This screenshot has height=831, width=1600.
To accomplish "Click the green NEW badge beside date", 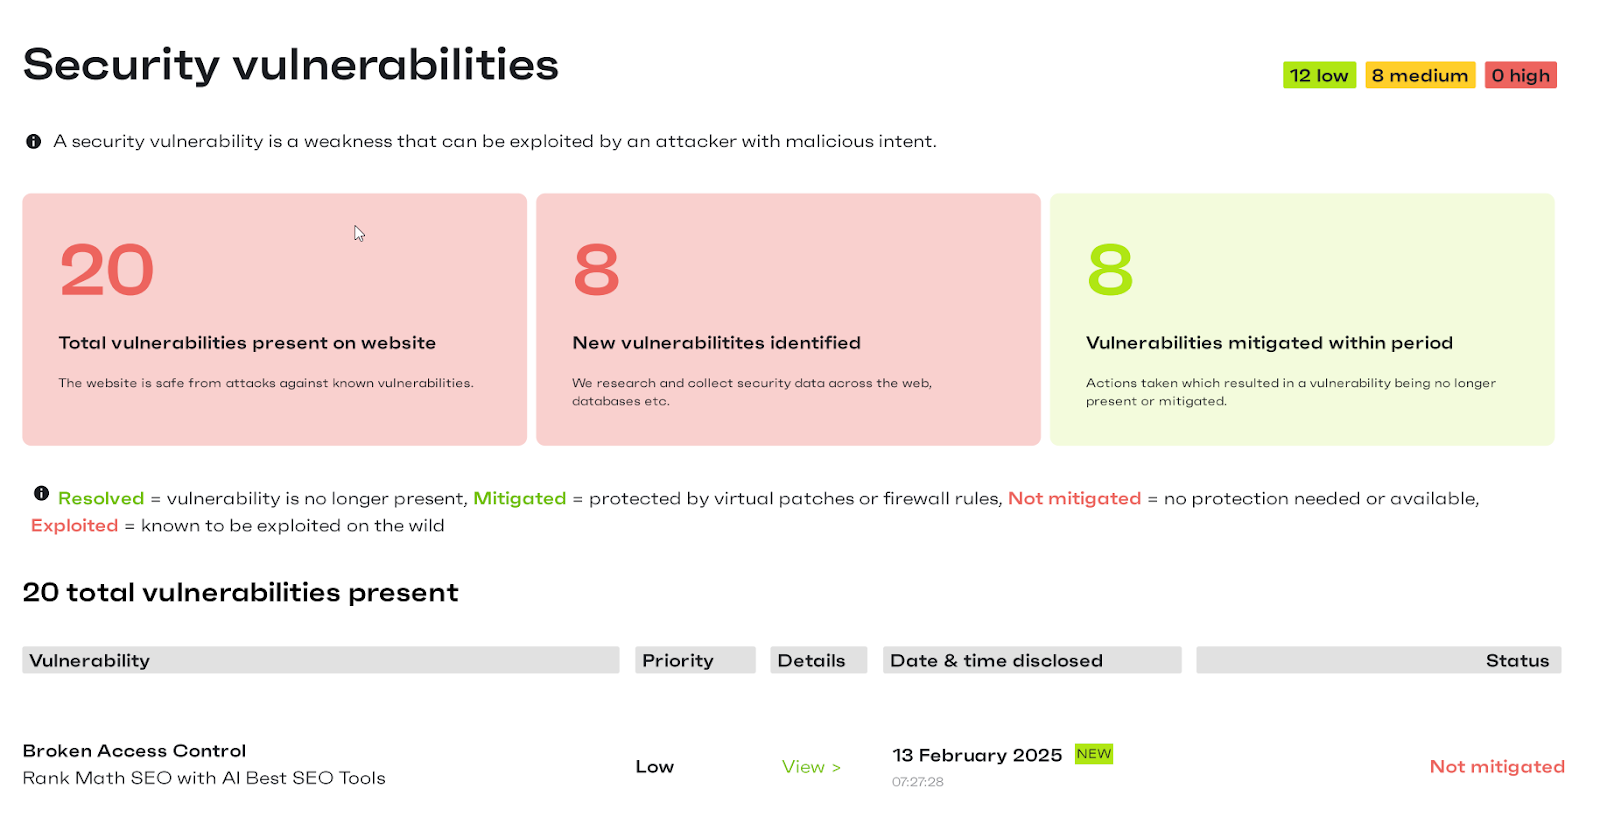I will point(1093,754).
